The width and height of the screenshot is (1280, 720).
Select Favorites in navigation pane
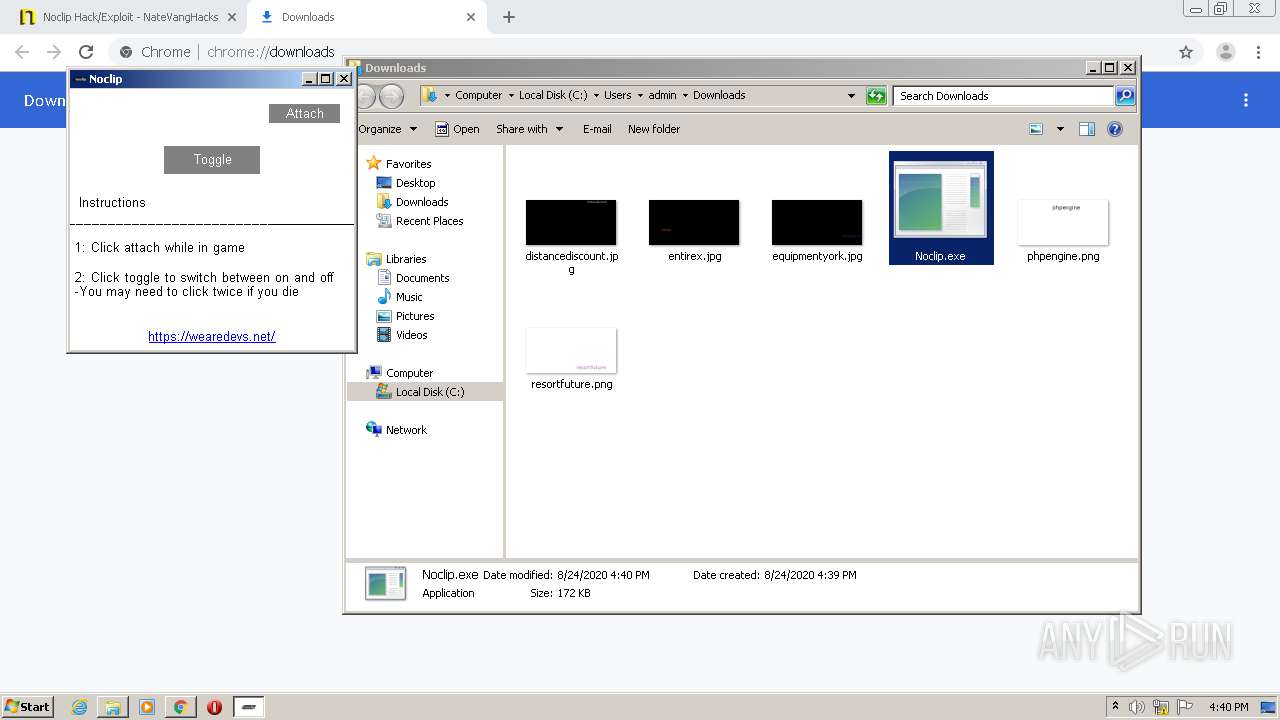(408, 164)
